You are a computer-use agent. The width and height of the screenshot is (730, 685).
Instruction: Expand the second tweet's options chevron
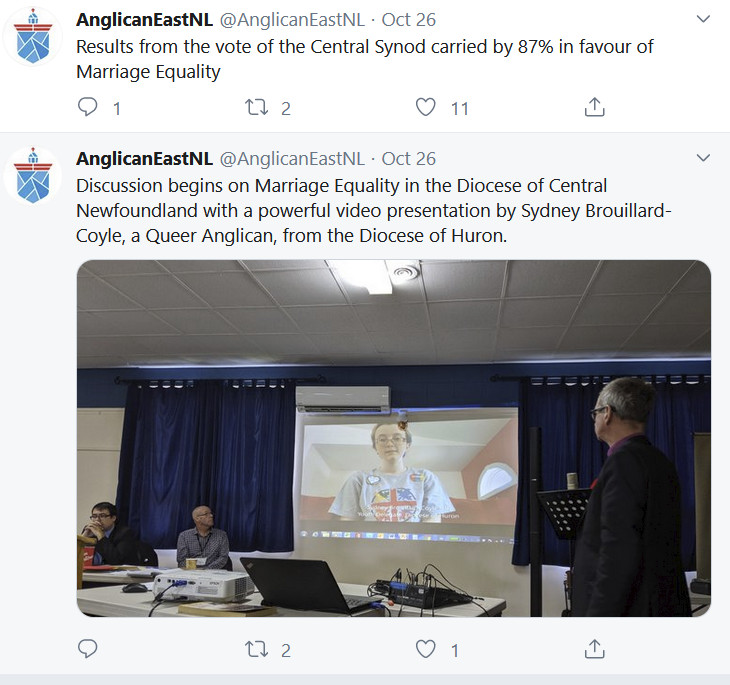click(703, 158)
